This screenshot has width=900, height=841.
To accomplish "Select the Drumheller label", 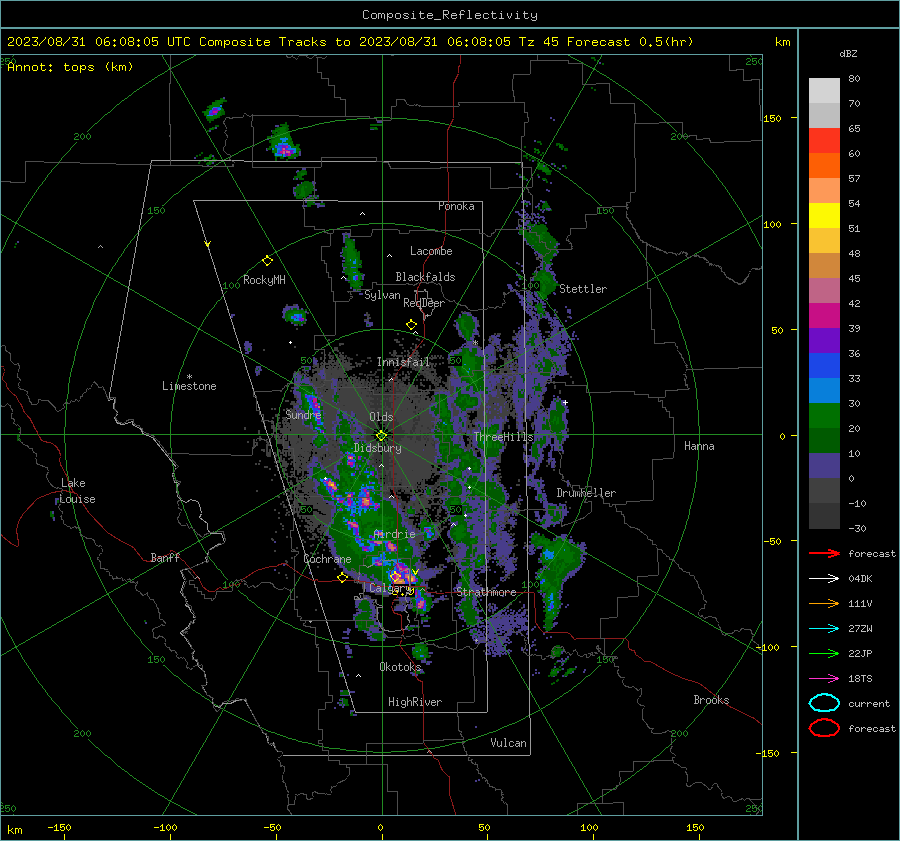I will [586, 493].
